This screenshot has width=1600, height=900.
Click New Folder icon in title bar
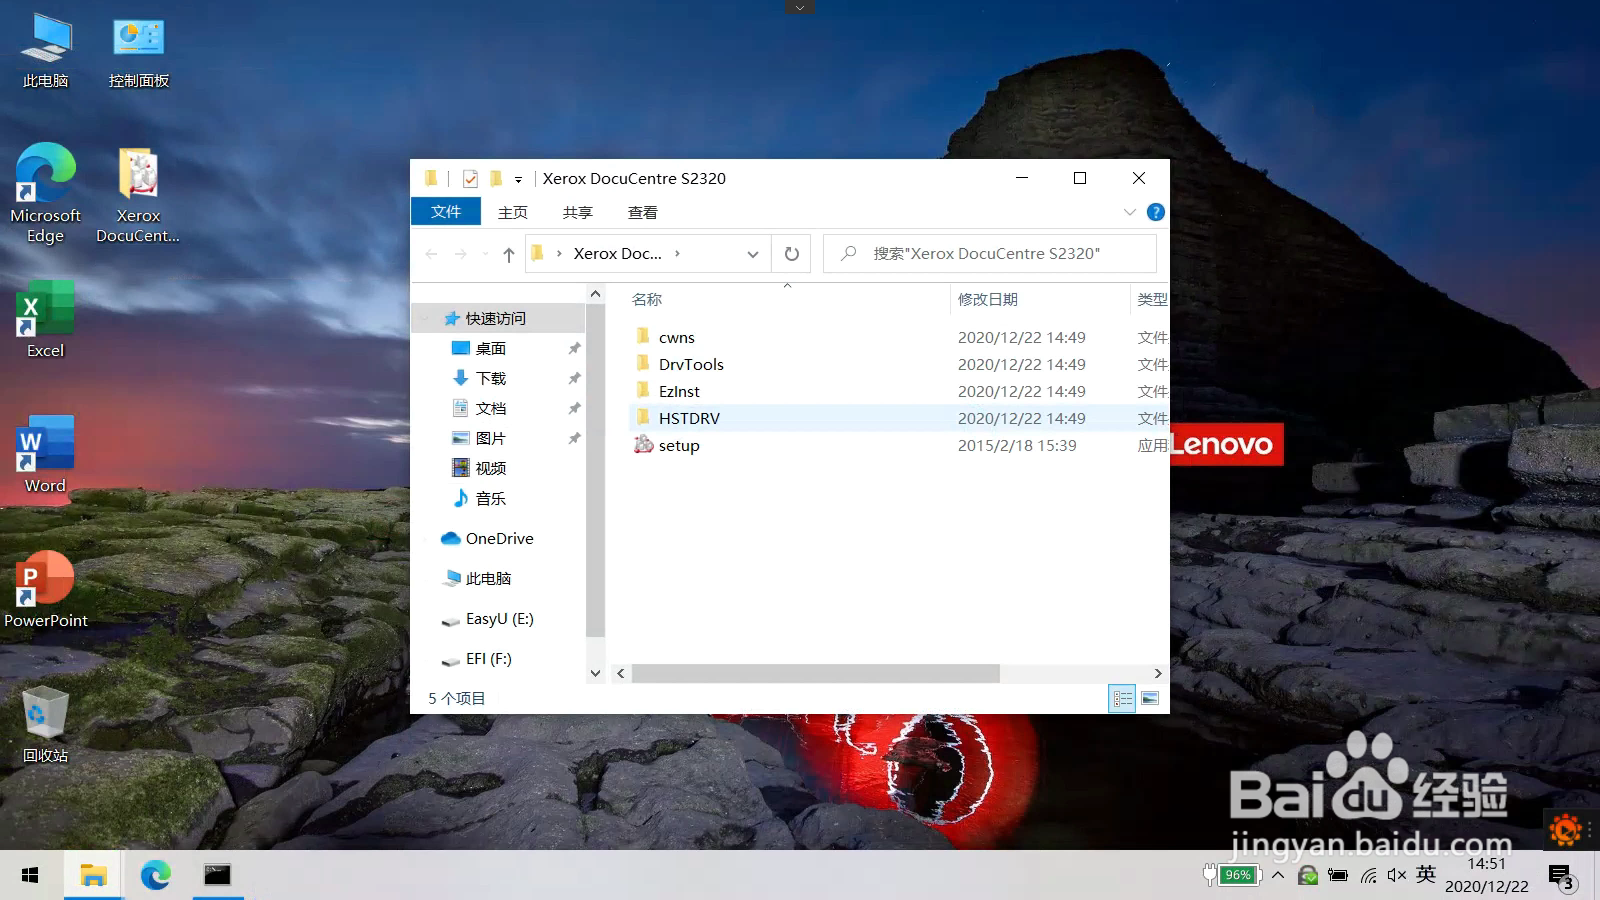pyautogui.click(x=496, y=179)
